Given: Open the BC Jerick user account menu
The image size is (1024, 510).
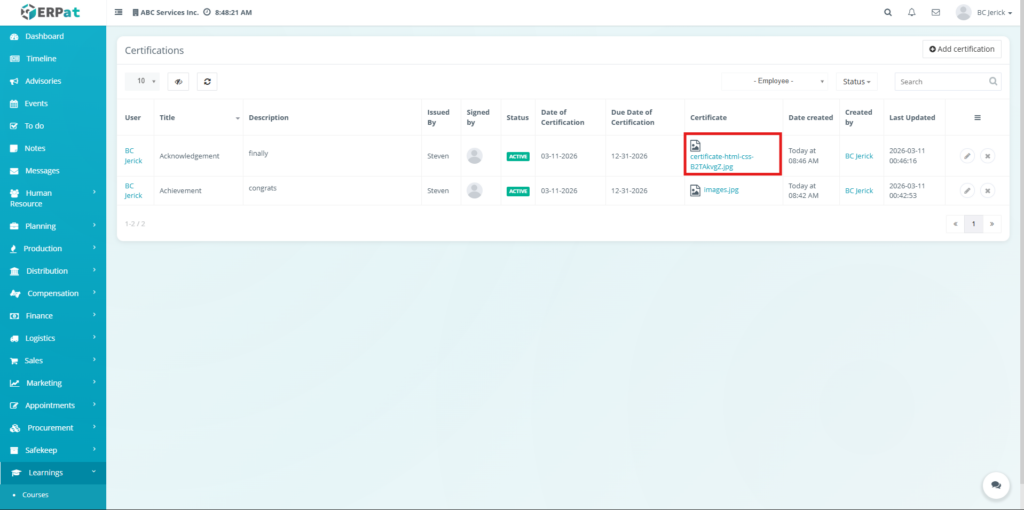Looking at the screenshot, I should 984,12.
